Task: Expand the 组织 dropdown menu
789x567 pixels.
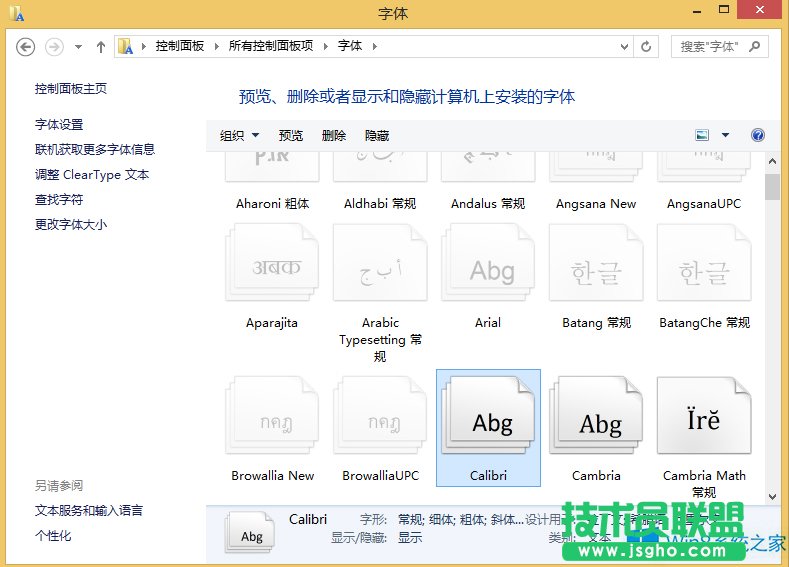Action: (x=240, y=135)
